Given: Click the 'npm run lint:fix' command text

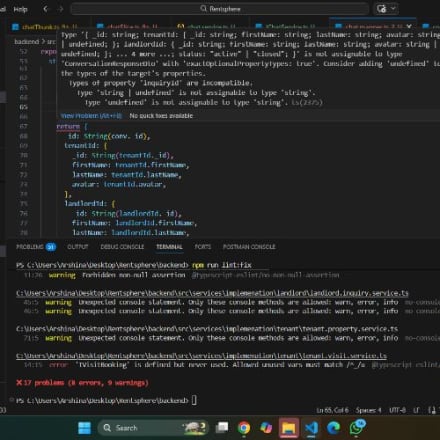Looking at the screenshot, I should tap(222, 265).
